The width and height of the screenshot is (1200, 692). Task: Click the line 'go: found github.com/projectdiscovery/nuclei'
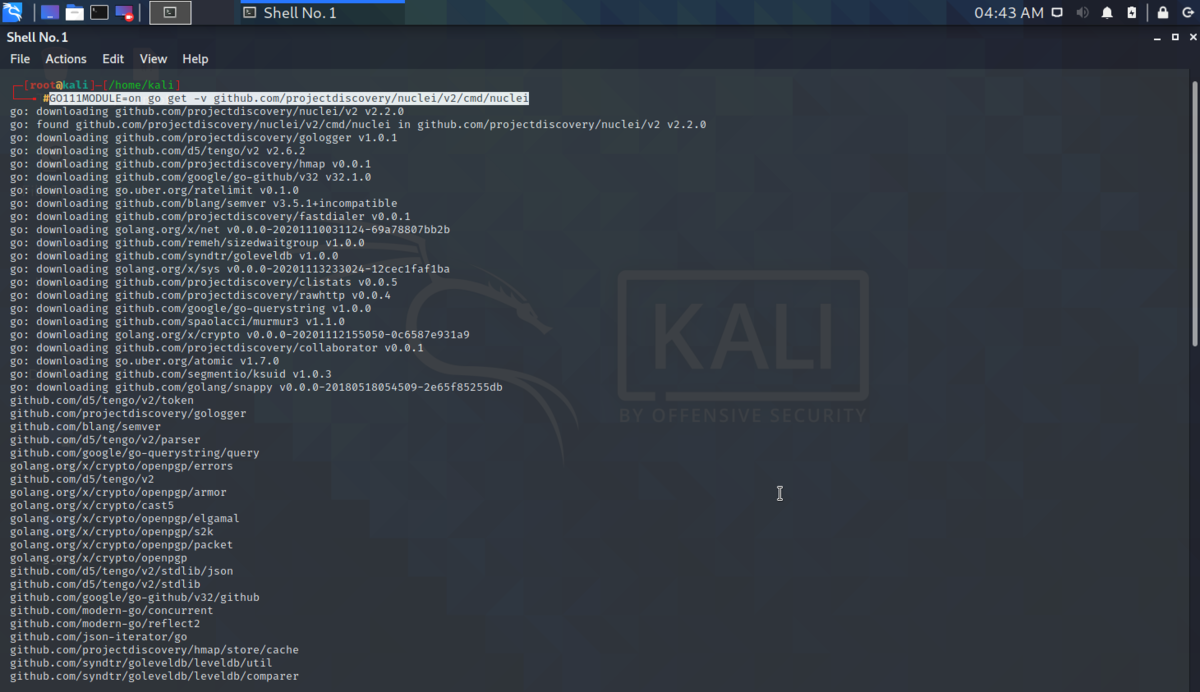[358, 124]
